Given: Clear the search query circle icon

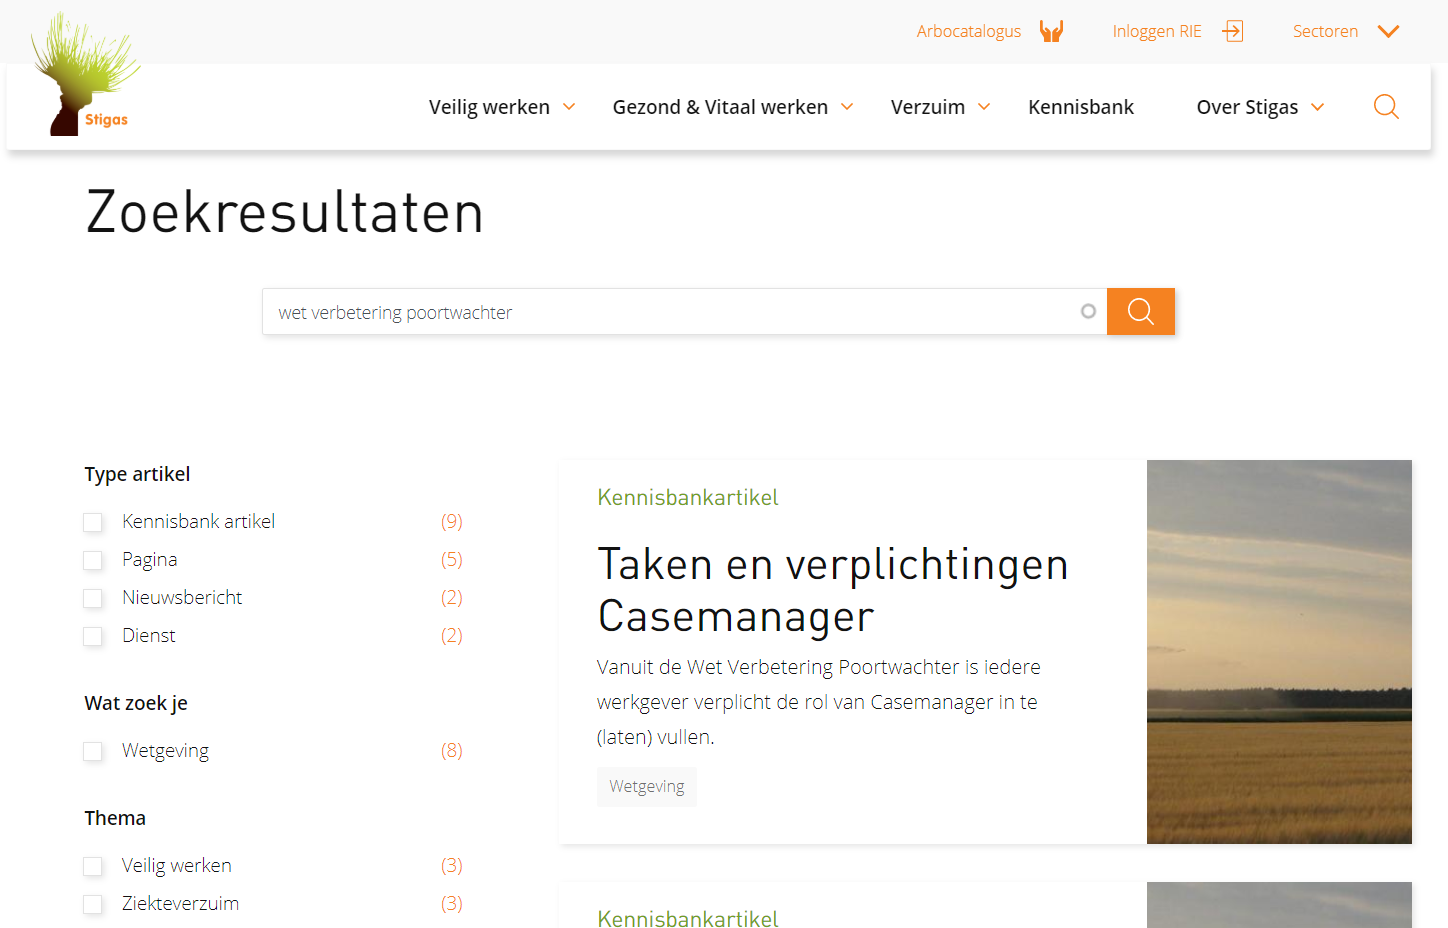Looking at the screenshot, I should 1088,312.
